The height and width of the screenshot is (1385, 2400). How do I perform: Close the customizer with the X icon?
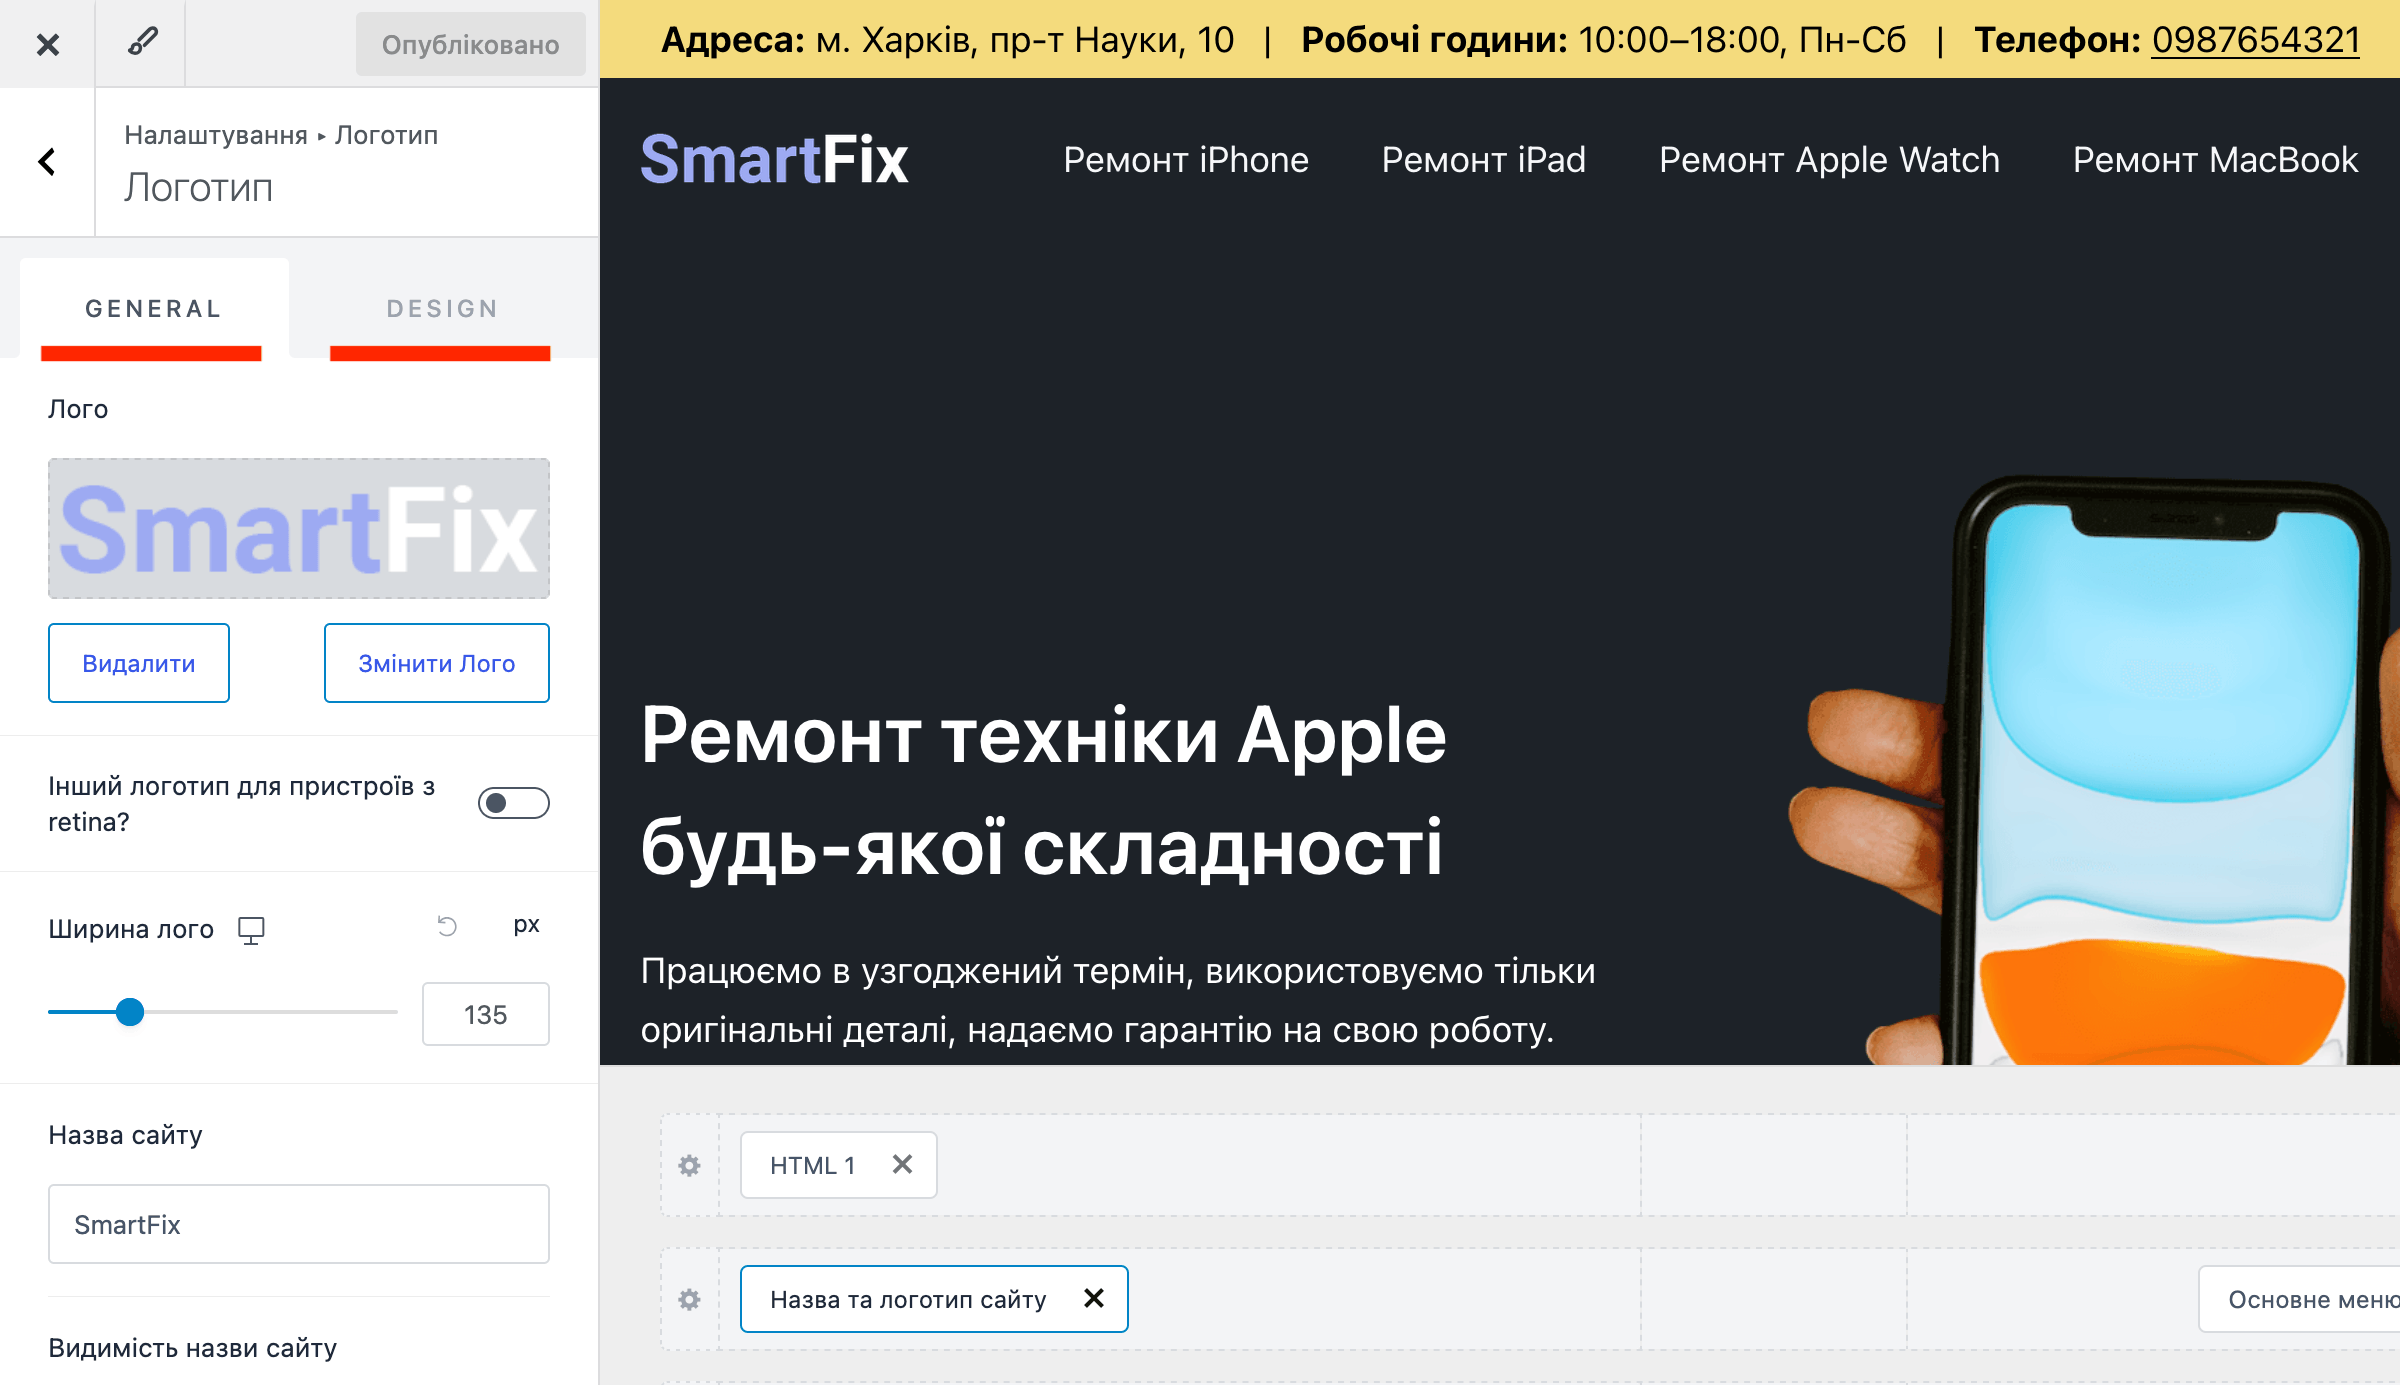pos(47,44)
